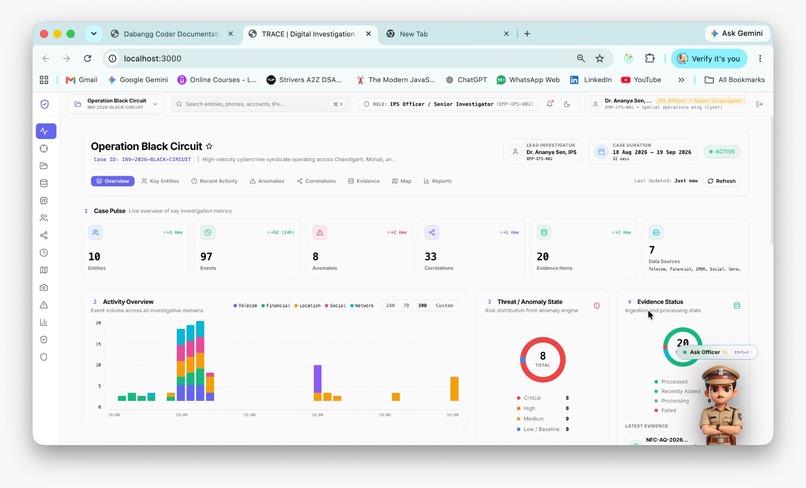
Task: Toggle dark mode moon icon
Action: coord(567,104)
